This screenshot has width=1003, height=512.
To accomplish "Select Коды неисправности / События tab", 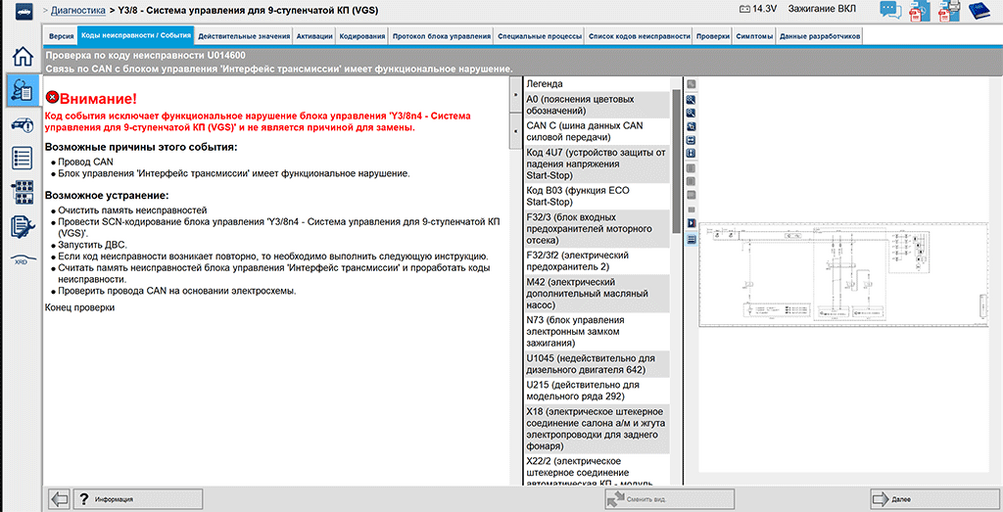I will pos(136,35).
